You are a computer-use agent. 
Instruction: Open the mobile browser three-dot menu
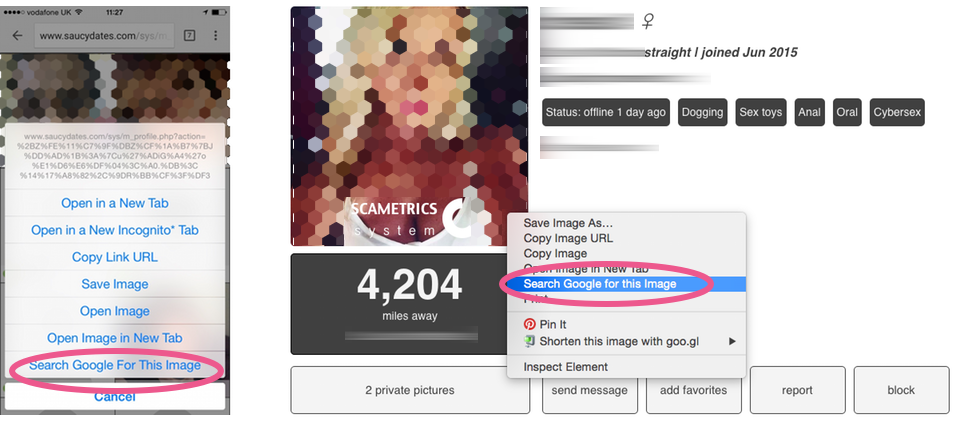click(x=216, y=36)
